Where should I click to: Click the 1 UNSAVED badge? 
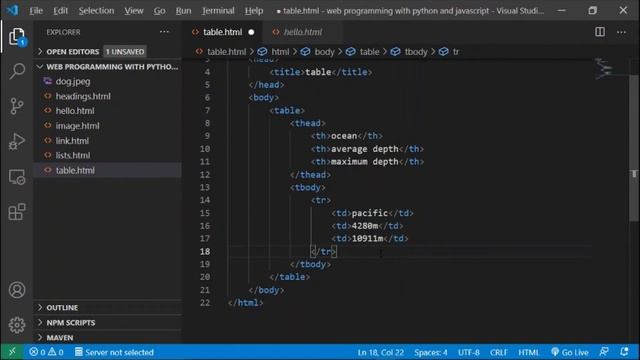(125, 51)
